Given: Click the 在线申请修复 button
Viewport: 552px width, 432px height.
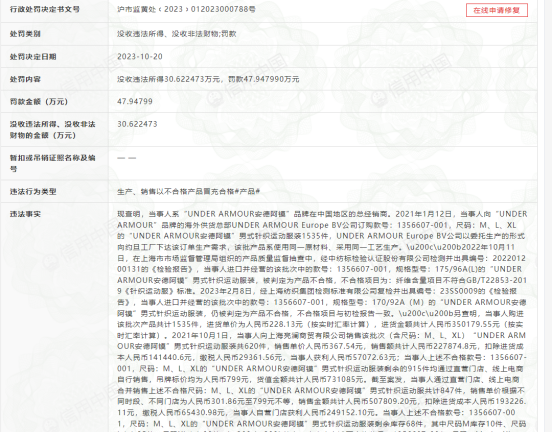Looking at the screenshot, I should pos(497,10).
